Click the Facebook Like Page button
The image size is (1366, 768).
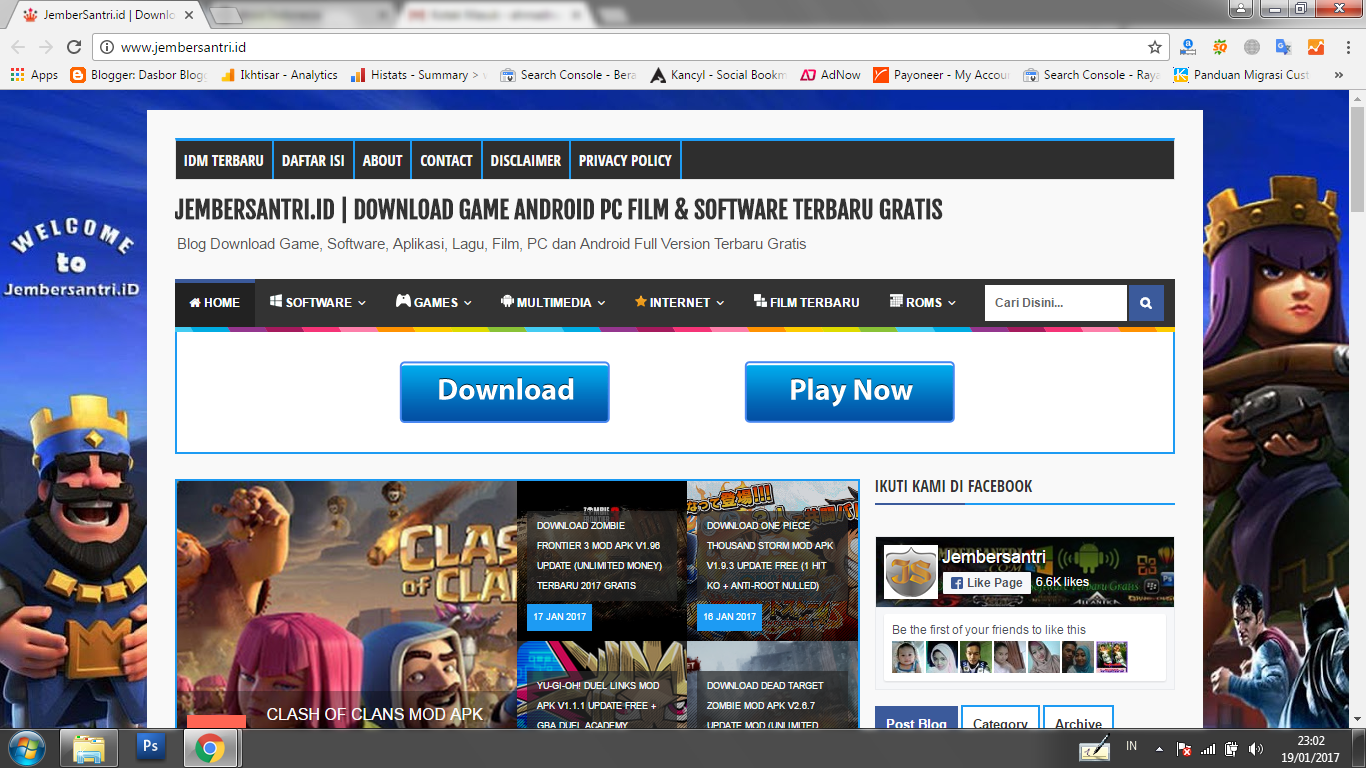coord(986,582)
